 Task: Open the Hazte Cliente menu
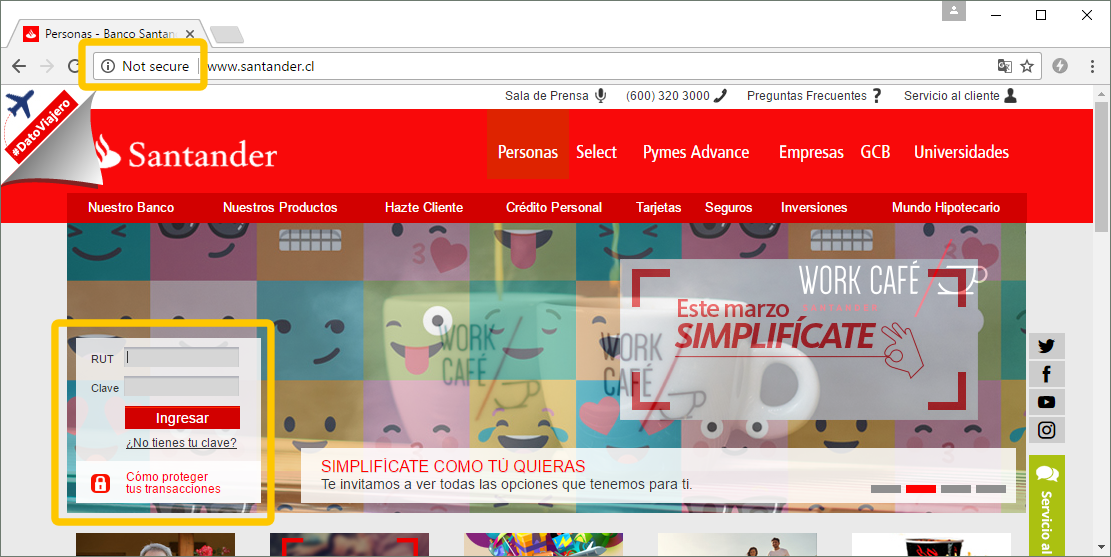click(424, 208)
